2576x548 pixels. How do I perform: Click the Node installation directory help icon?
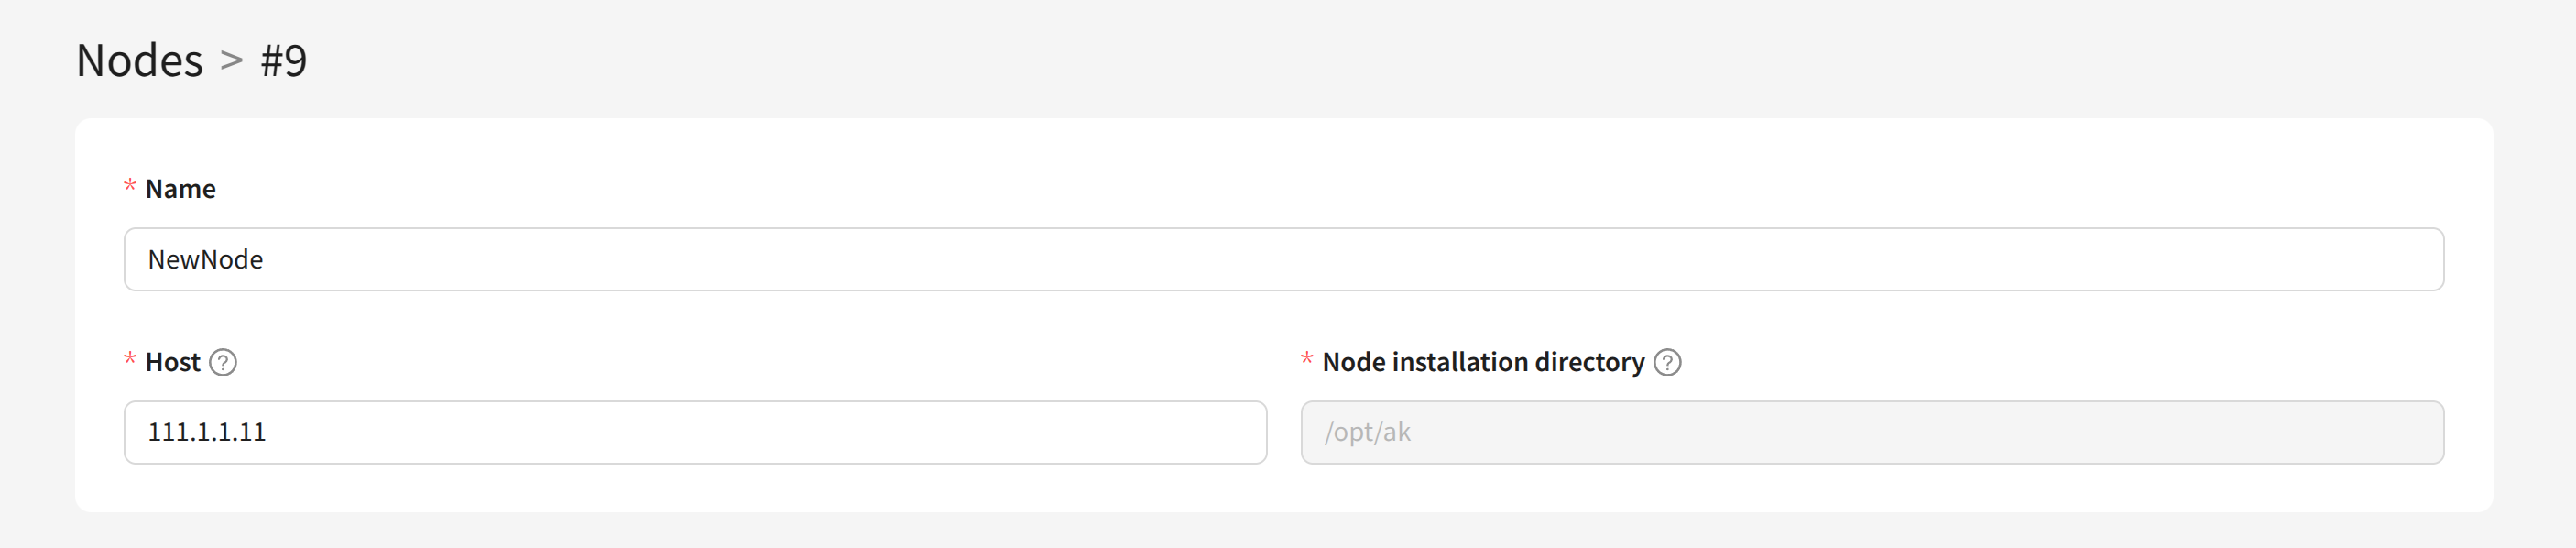coord(1667,362)
